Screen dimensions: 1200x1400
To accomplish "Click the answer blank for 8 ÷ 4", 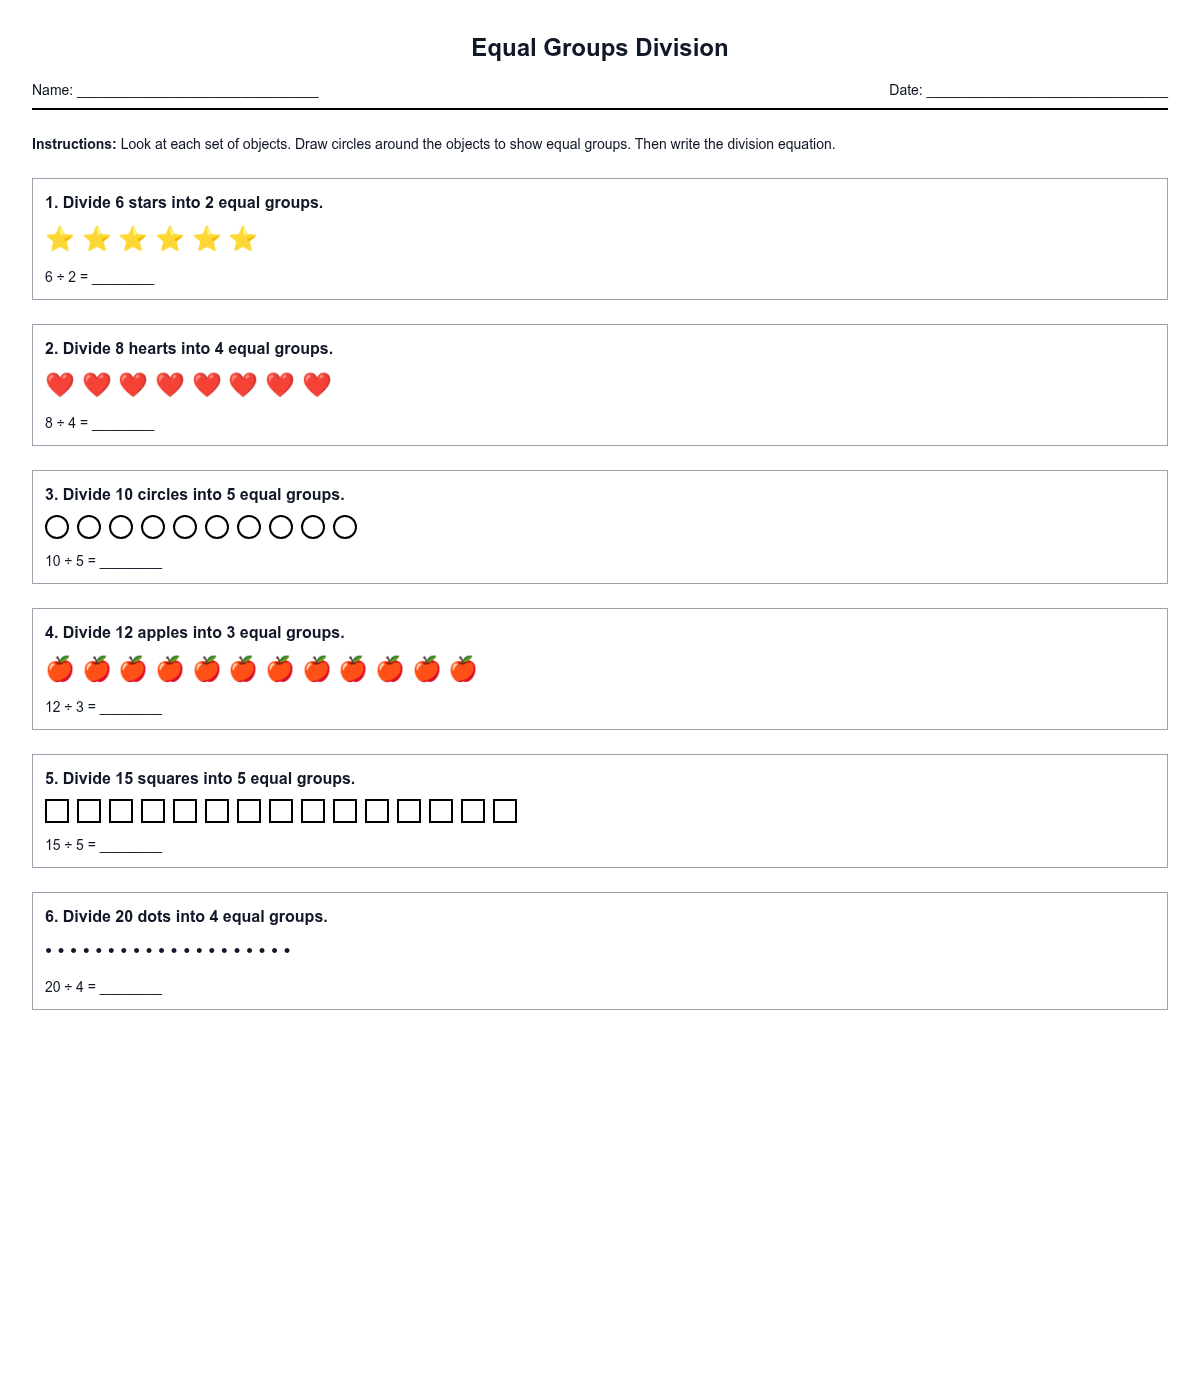I will [123, 423].
